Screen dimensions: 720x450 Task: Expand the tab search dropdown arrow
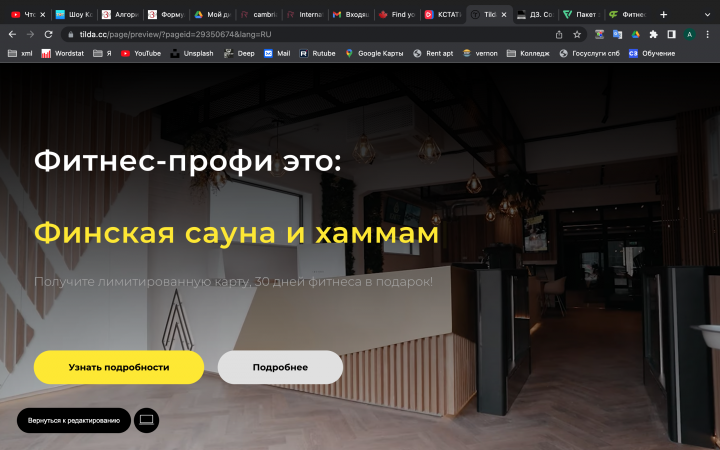pos(707,15)
